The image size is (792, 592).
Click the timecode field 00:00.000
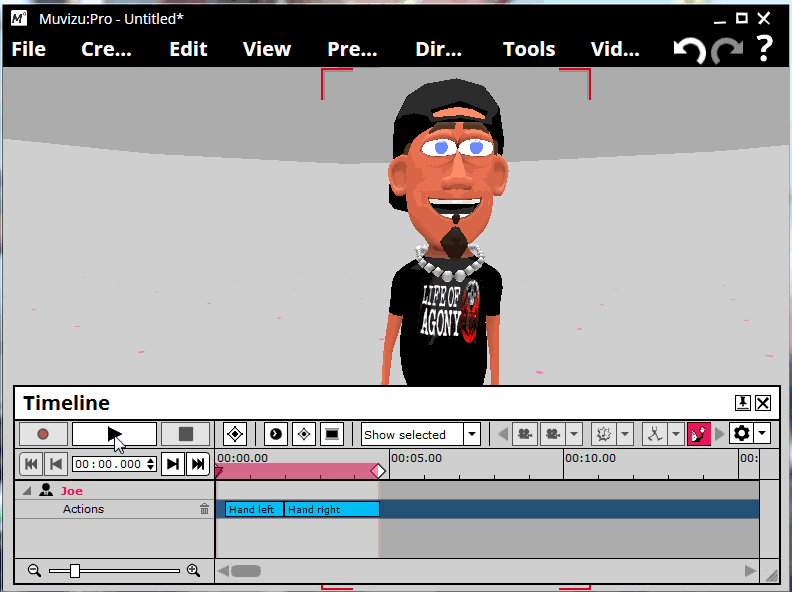(x=109, y=464)
